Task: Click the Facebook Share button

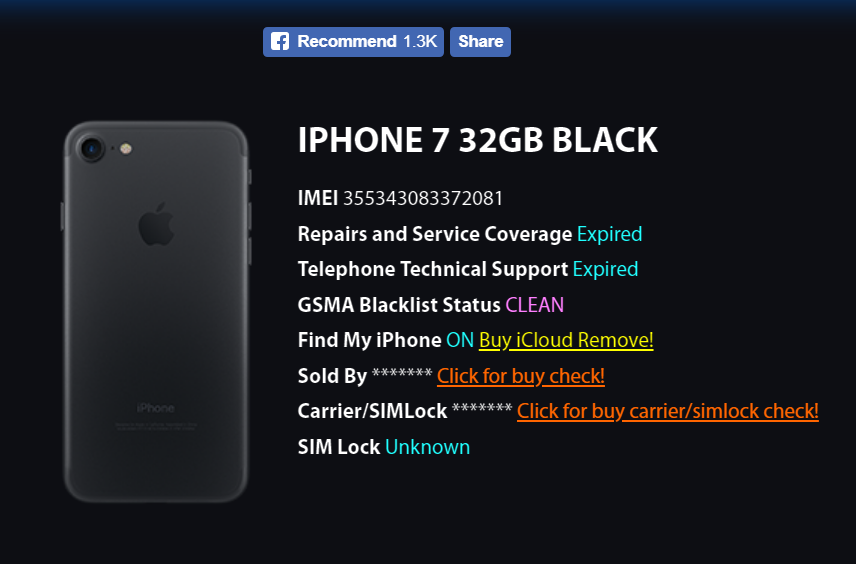Action: (x=480, y=42)
